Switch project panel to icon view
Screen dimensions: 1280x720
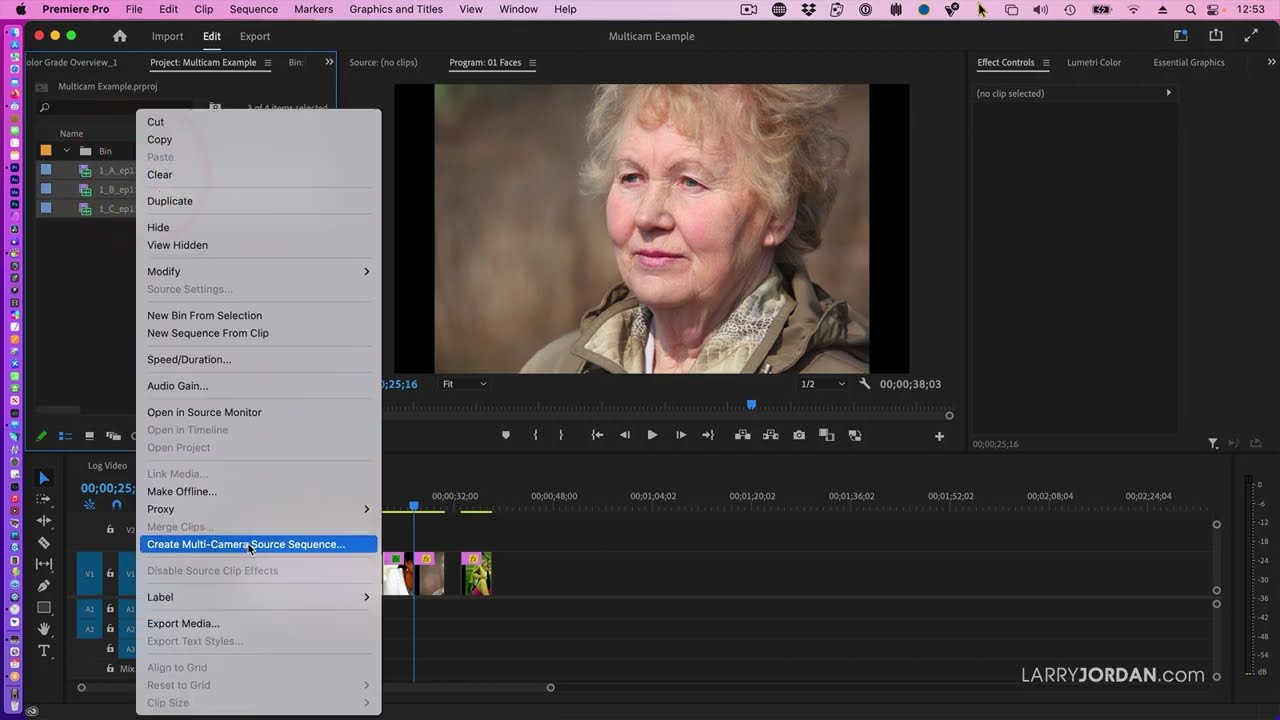[89, 436]
